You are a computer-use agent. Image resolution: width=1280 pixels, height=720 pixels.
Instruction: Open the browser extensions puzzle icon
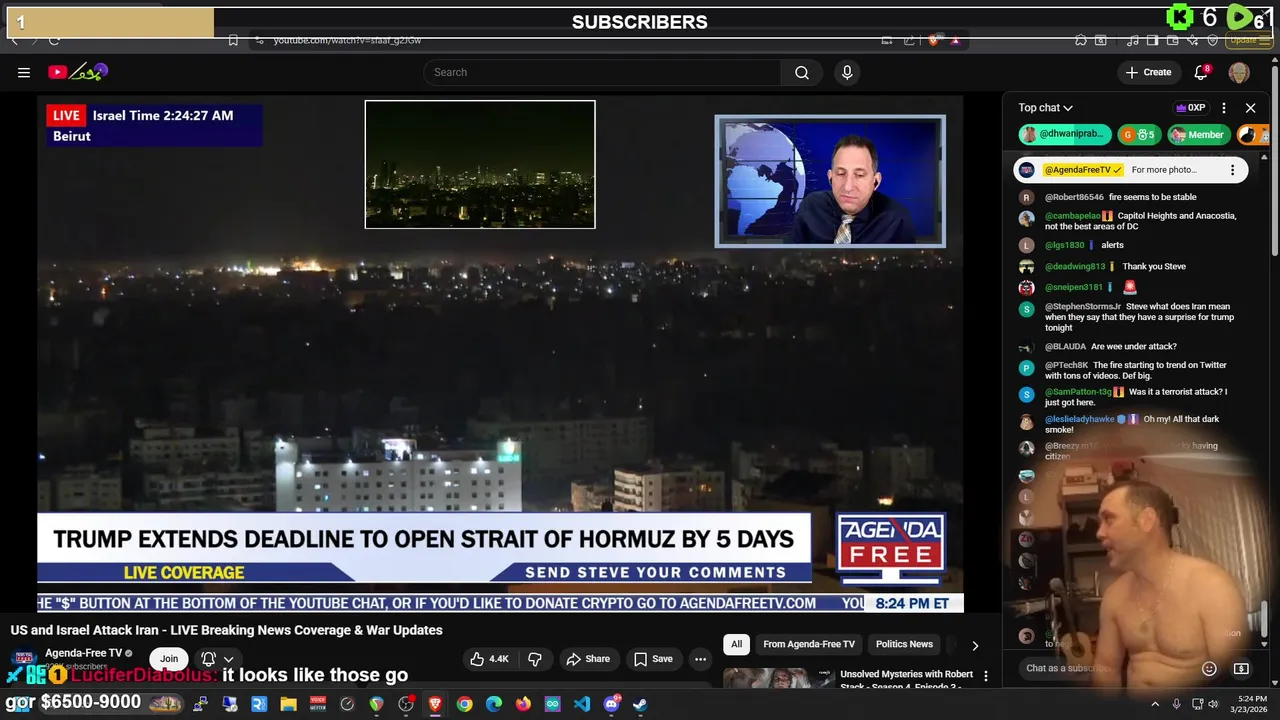coord(1081,40)
